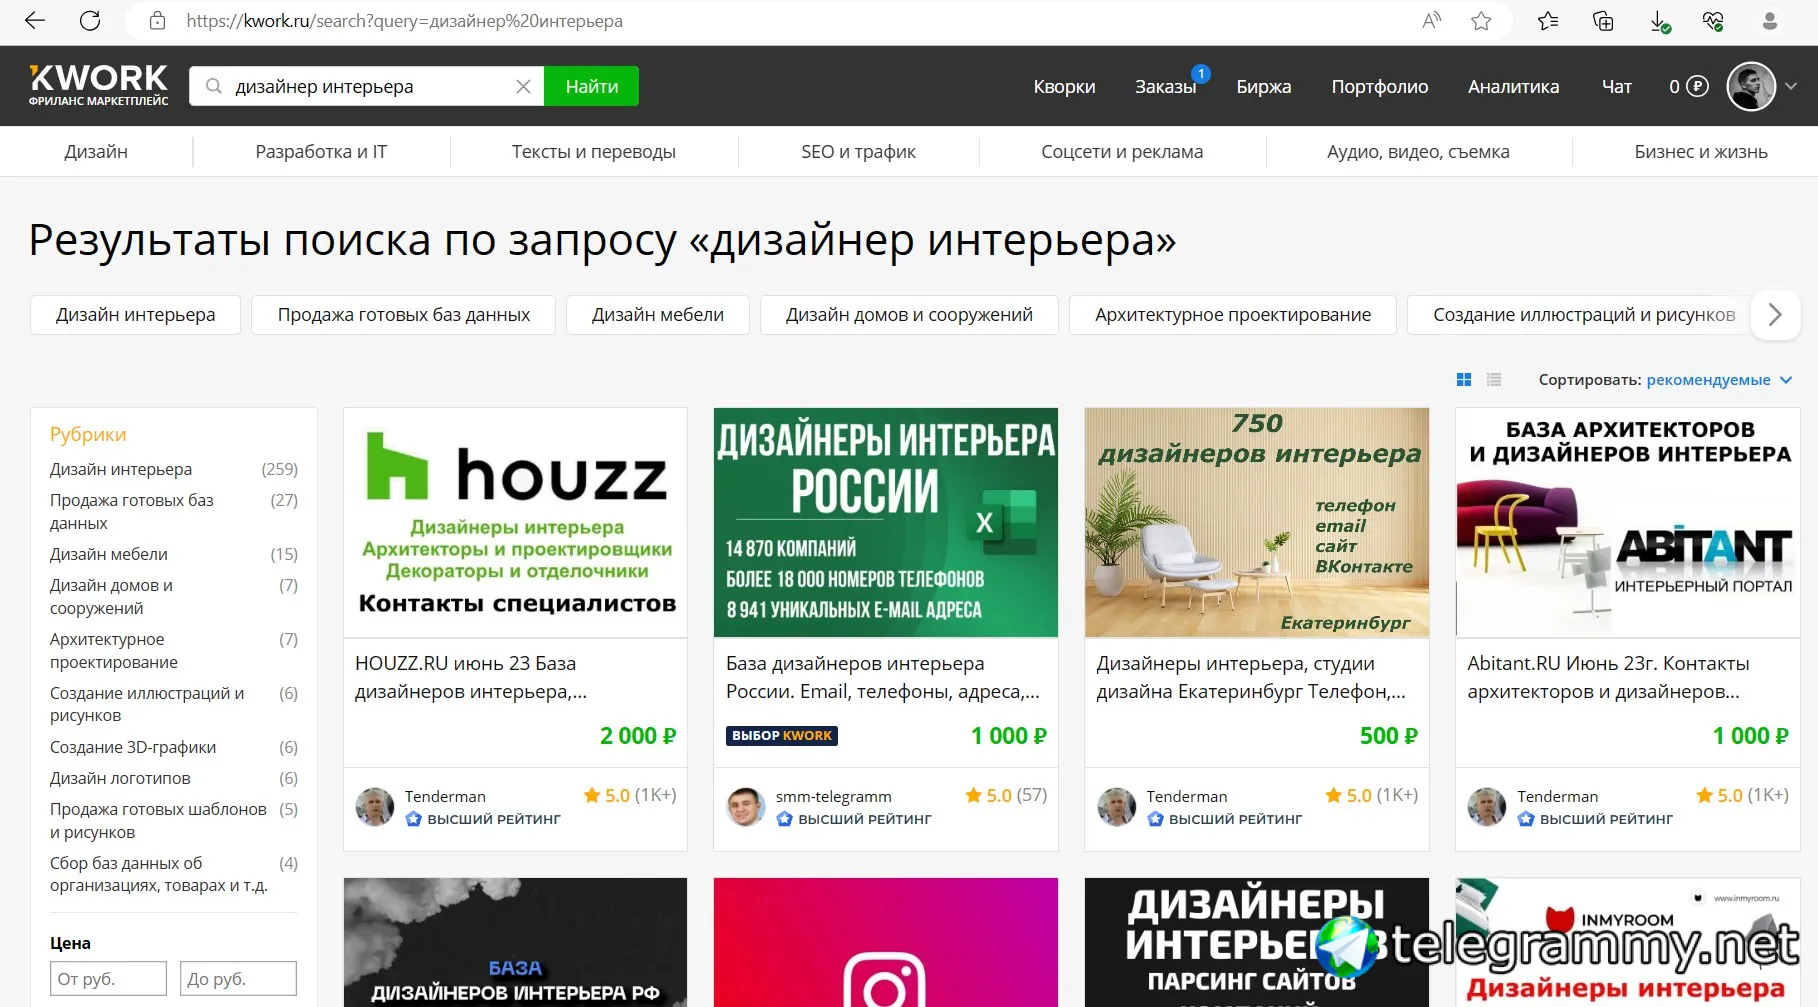Open the Дизайн category
The height and width of the screenshot is (1007, 1818).
(96, 152)
